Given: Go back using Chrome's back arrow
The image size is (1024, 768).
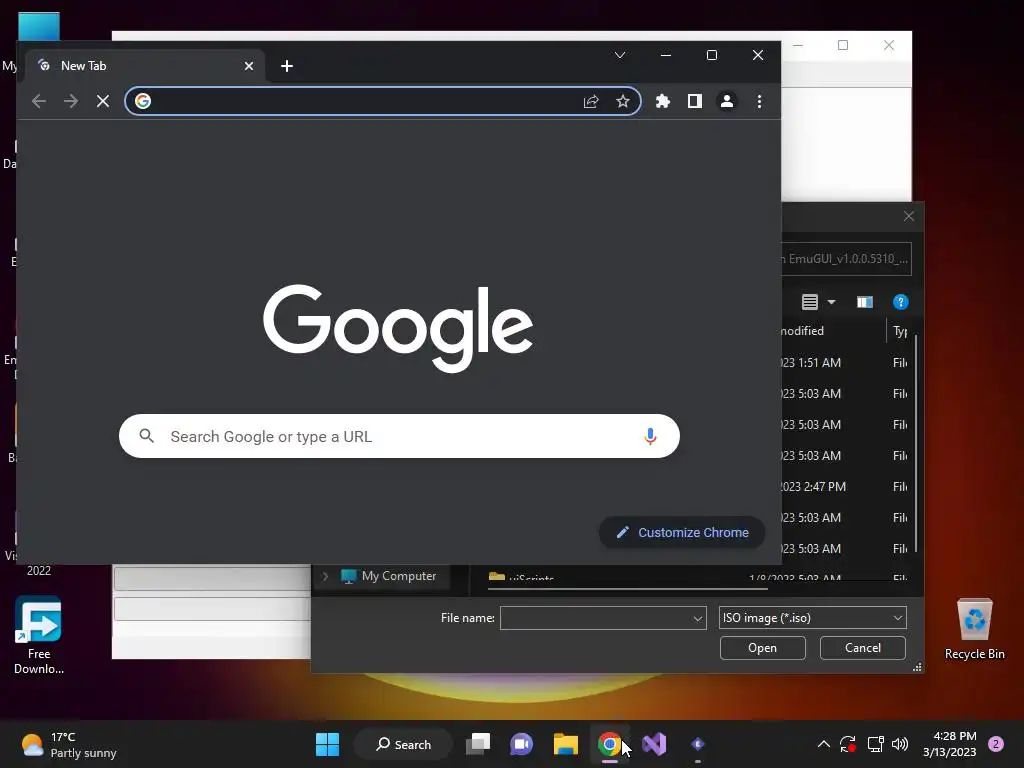Looking at the screenshot, I should pos(39,101).
